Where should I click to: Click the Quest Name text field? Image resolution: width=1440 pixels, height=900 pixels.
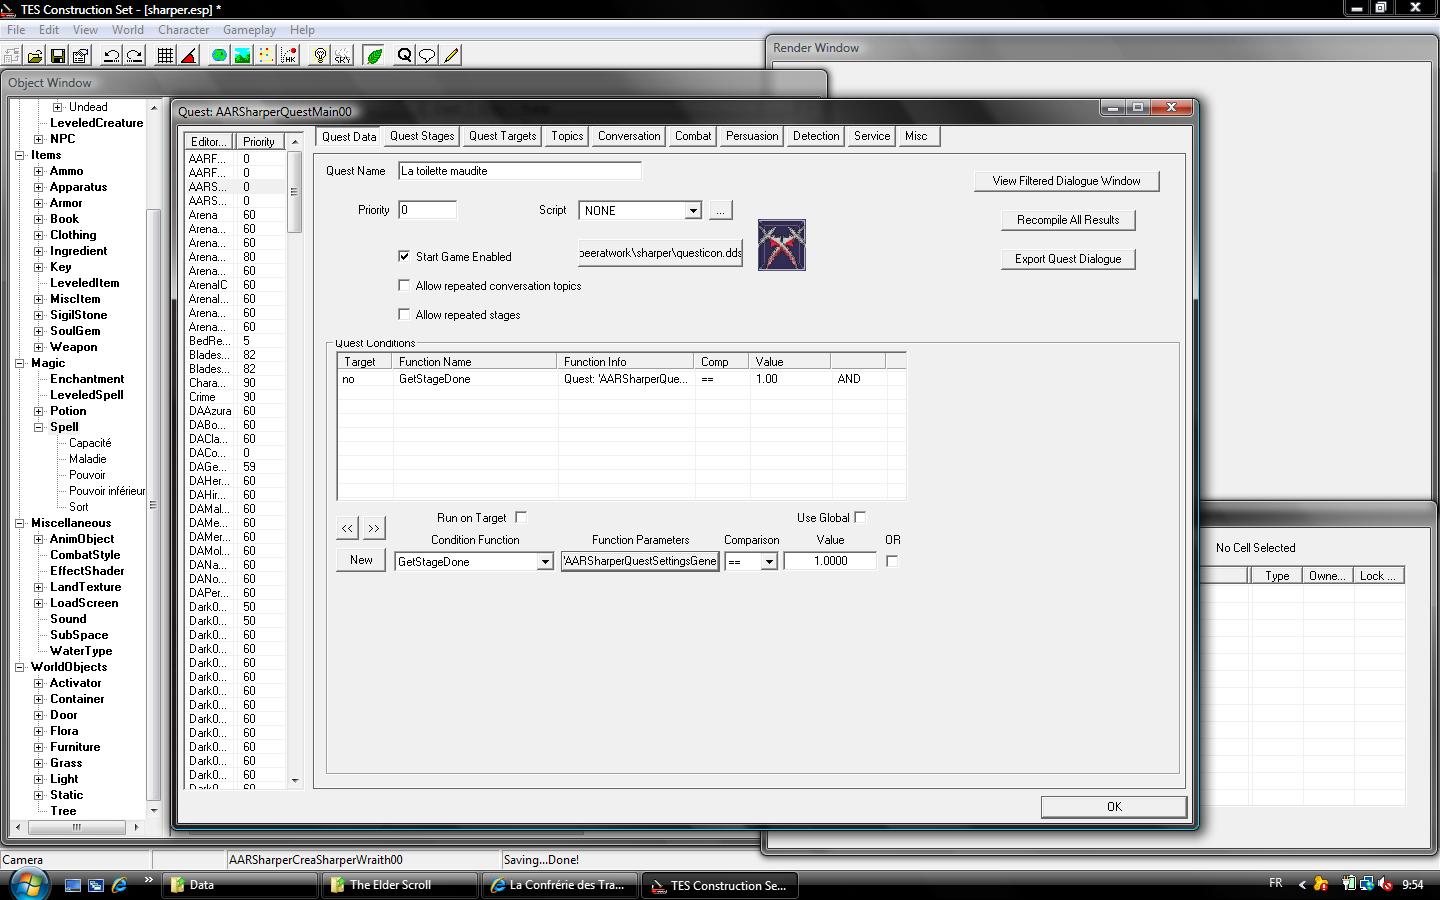[x=519, y=171]
